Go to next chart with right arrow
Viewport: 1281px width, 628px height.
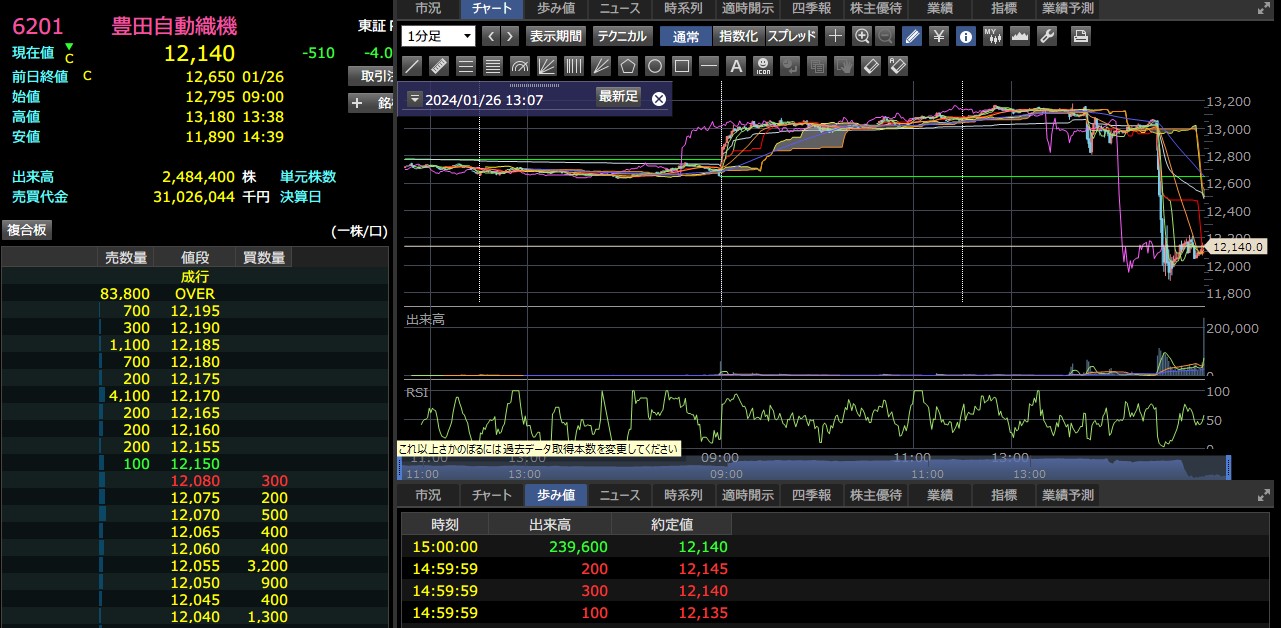510,36
